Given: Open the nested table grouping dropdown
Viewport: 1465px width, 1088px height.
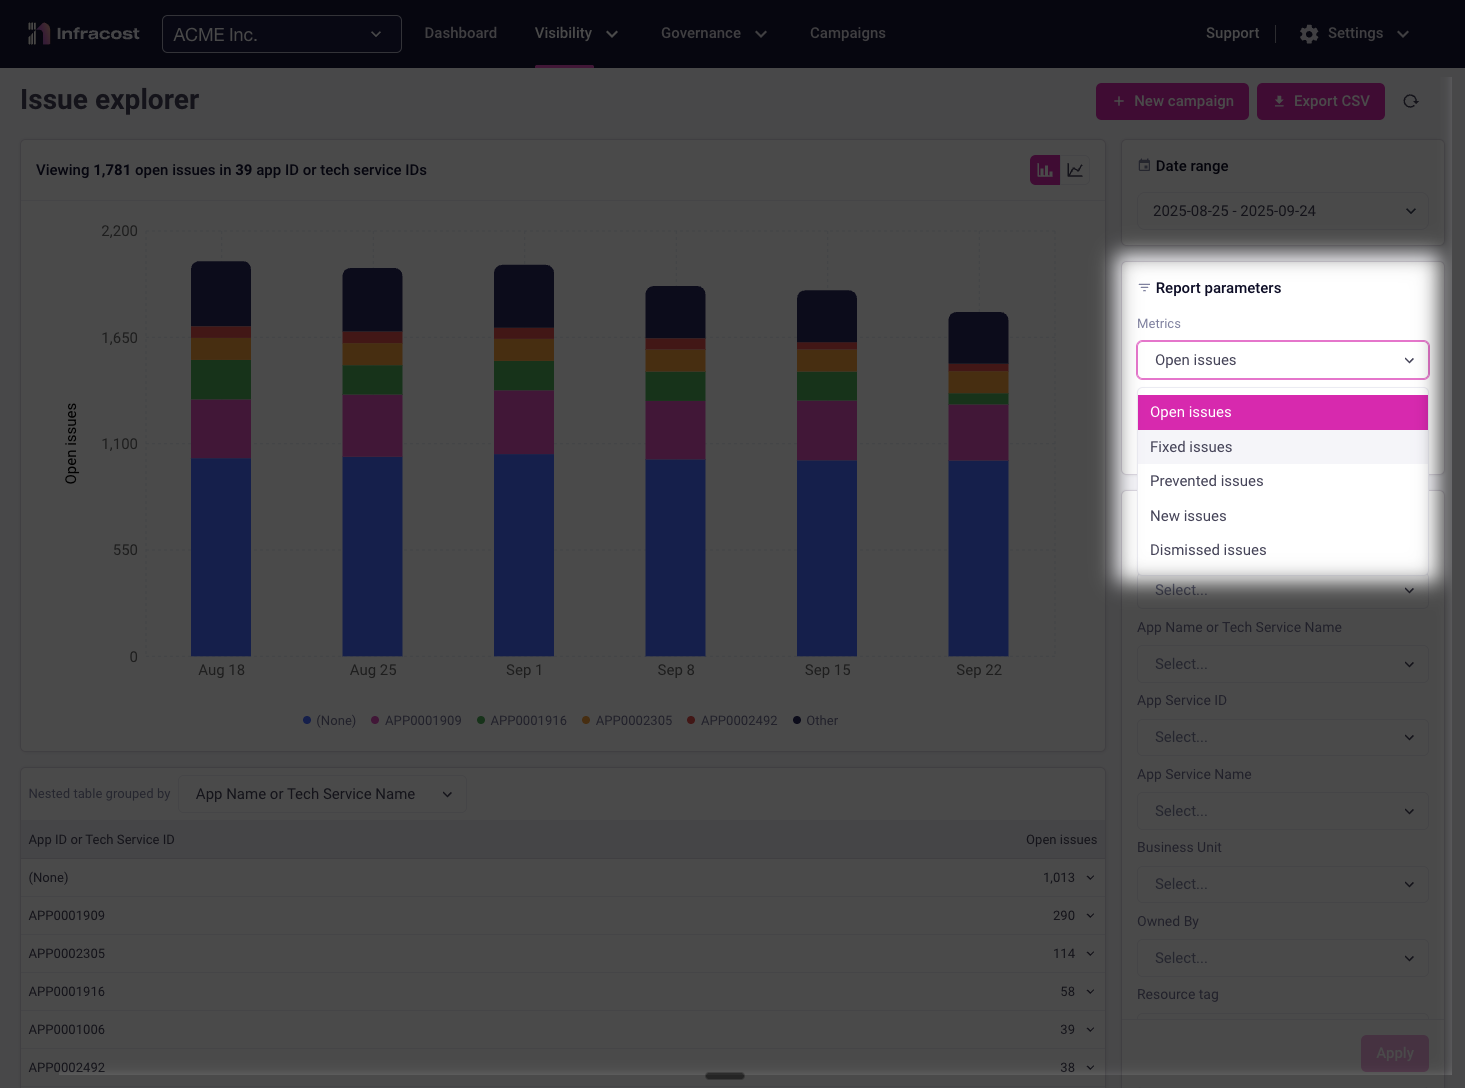Looking at the screenshot, I should 323,794.
